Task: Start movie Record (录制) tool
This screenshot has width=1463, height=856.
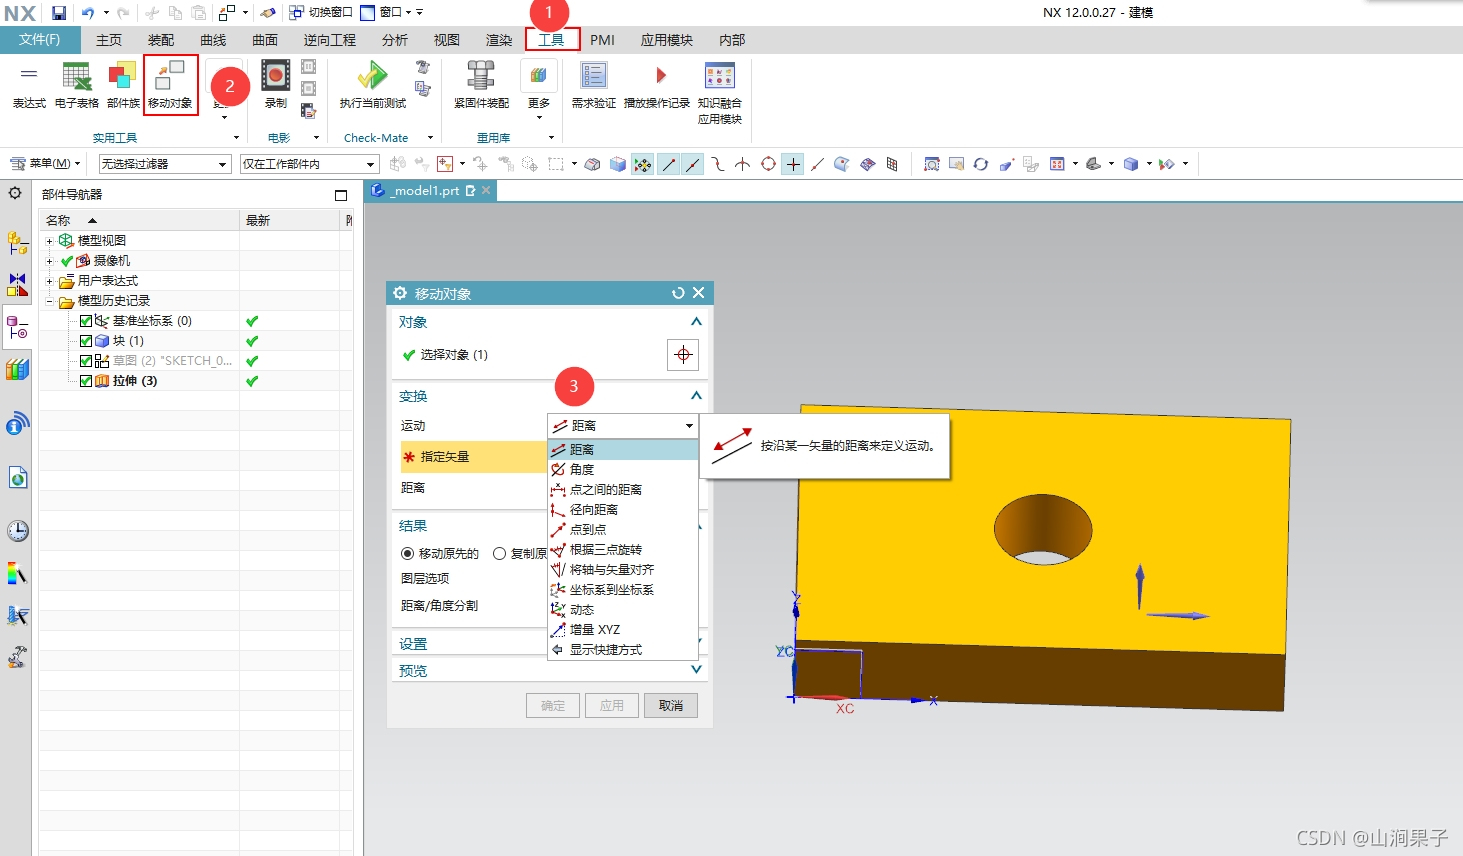Action: (276, 85)
